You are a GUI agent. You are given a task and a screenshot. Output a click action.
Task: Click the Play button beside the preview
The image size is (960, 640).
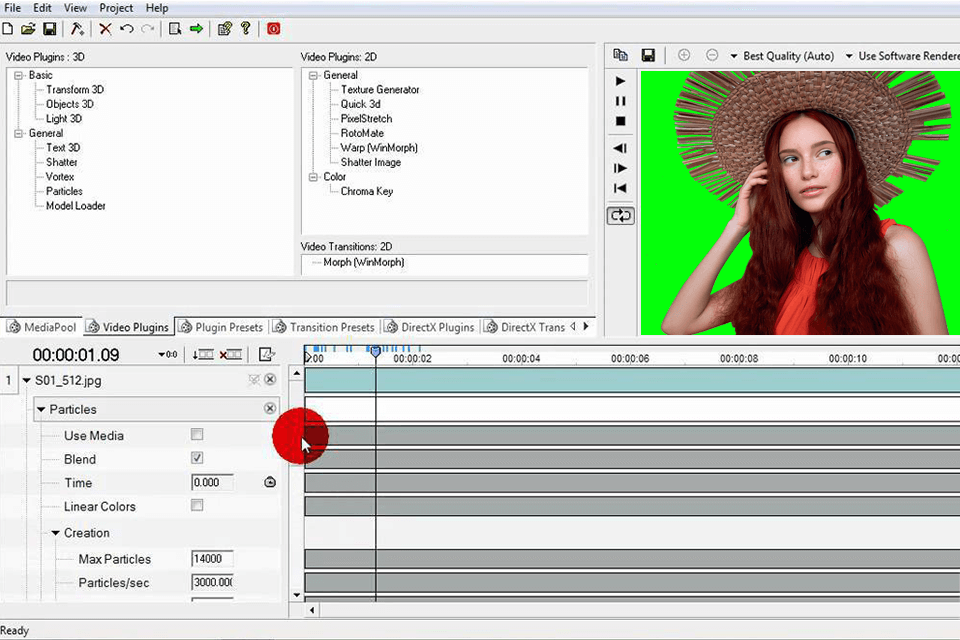(620, 81)
